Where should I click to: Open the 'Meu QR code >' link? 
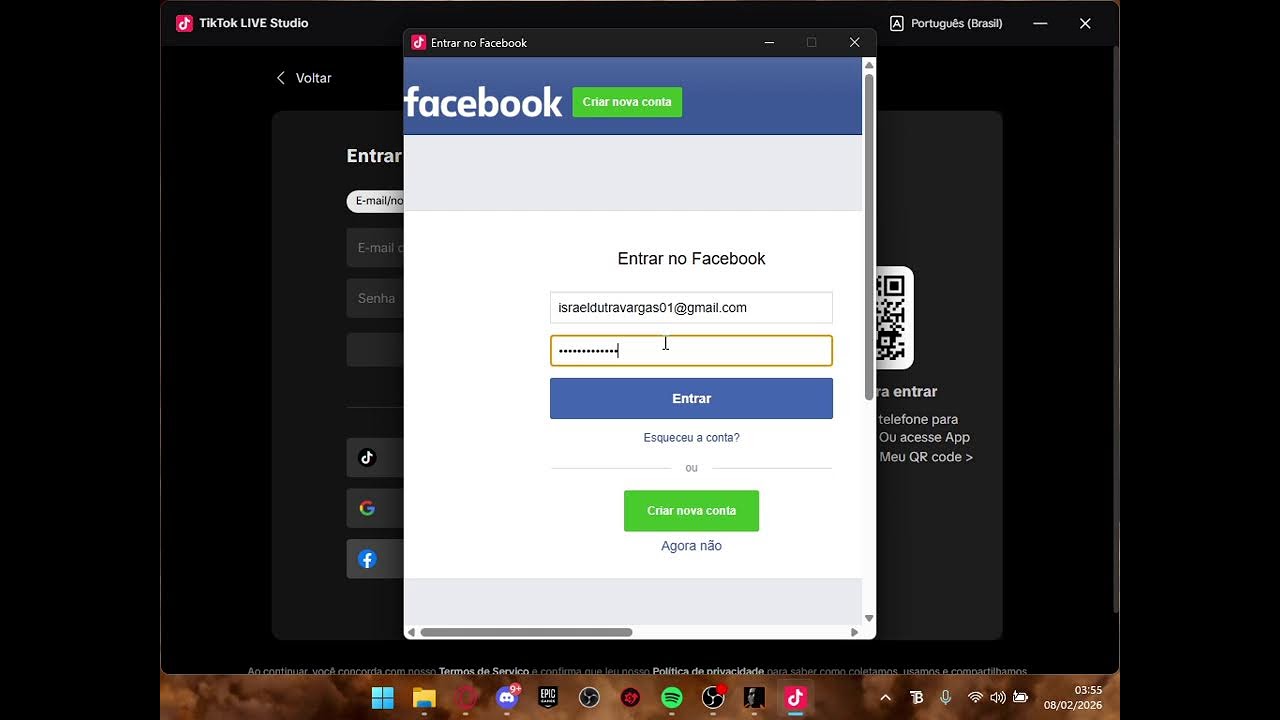(926, 457)
